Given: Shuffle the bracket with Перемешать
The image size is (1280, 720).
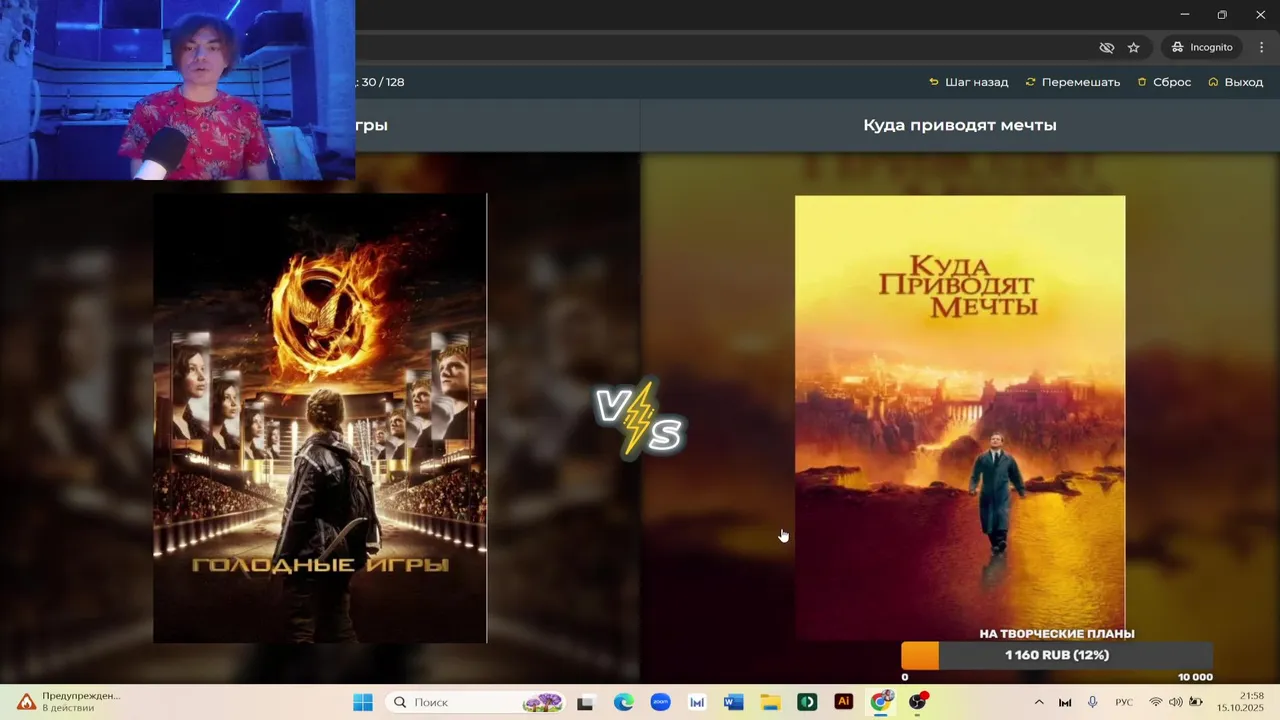Looking at the screenshot, I should [1072, 82].
